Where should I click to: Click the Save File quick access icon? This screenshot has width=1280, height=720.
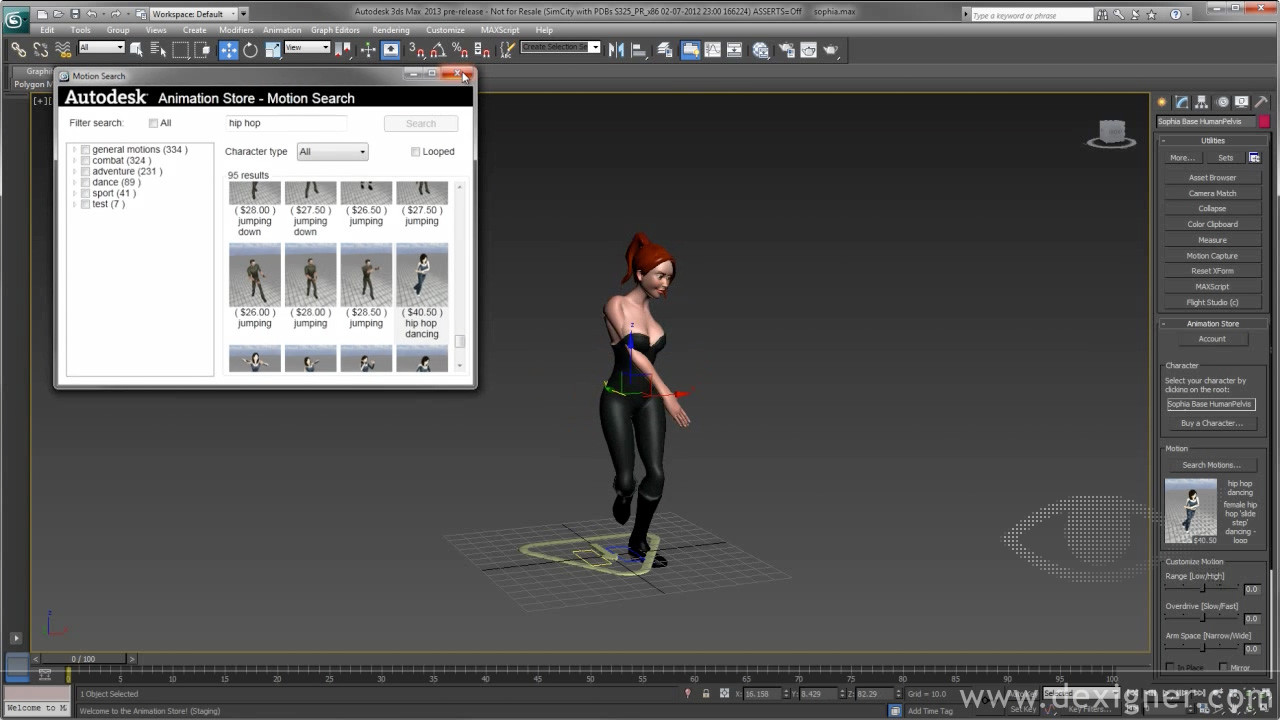click(x=75, y=14)
